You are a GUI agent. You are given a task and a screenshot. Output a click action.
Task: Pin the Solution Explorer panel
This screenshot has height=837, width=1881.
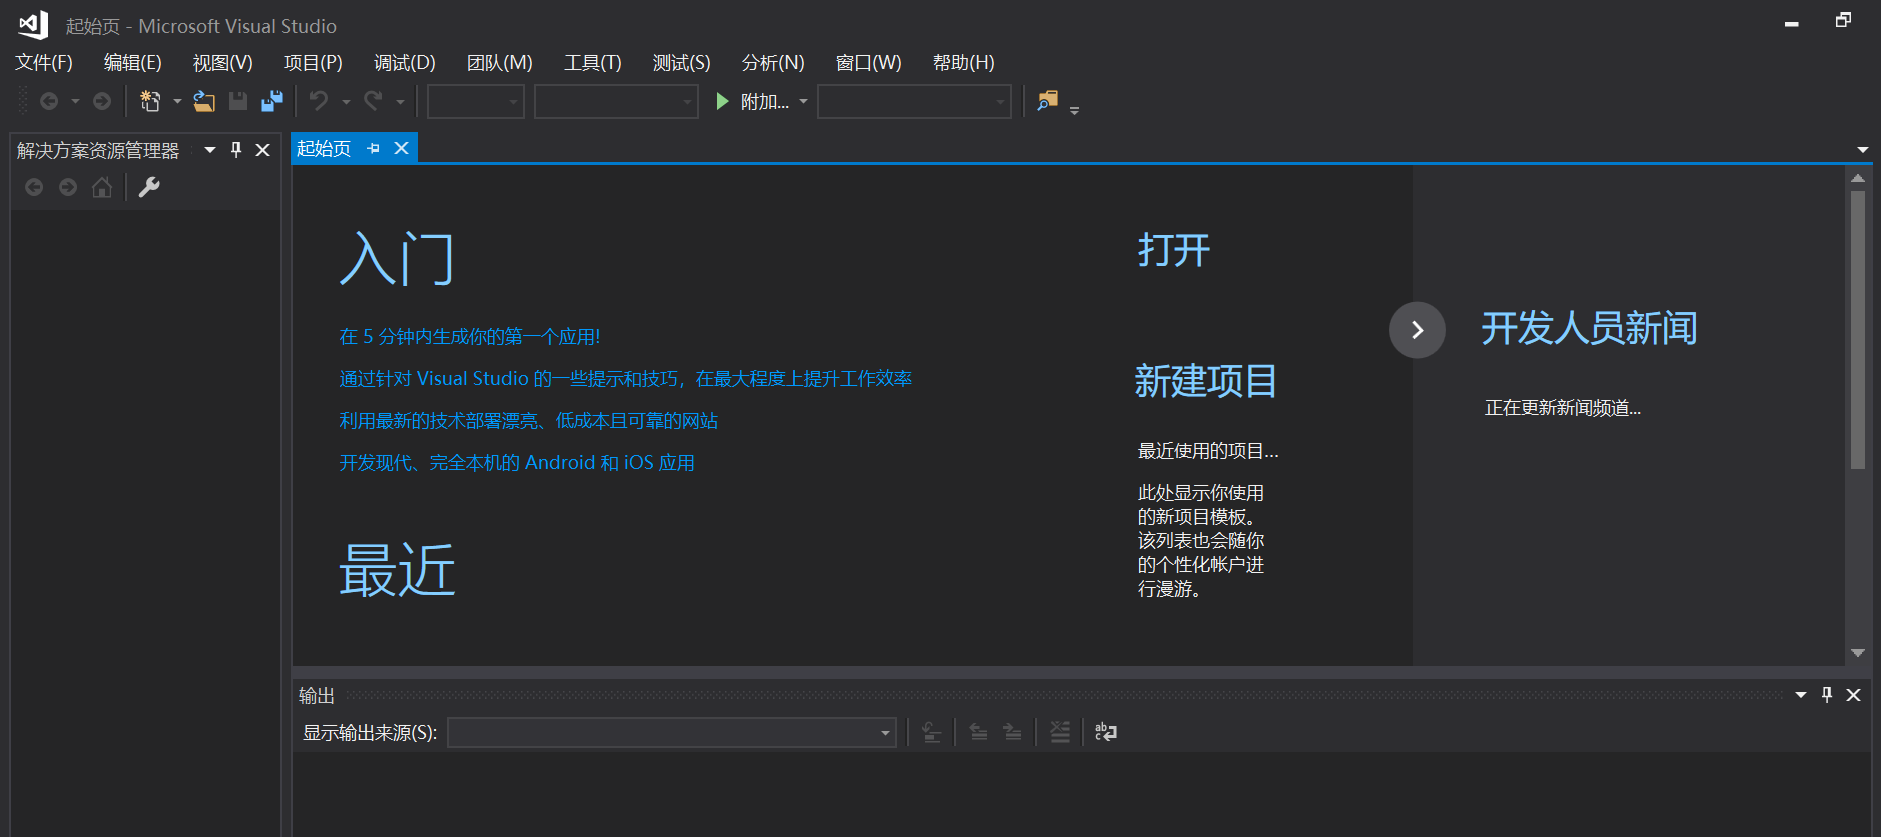(x=236, y=150)
